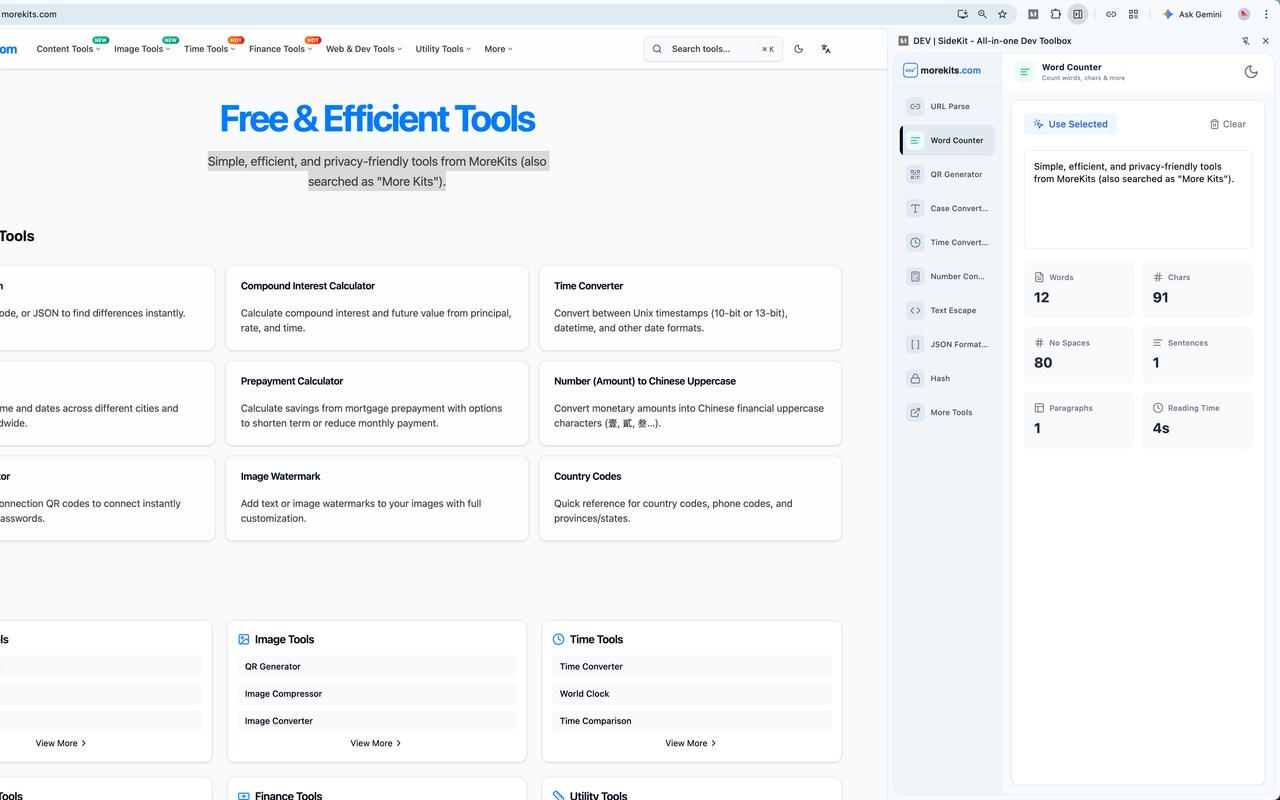Image resolution: width=1280 pixels, height=800 pixels.
Task: Expand the Finance Tools menu
Action: (x=281, y=49)
